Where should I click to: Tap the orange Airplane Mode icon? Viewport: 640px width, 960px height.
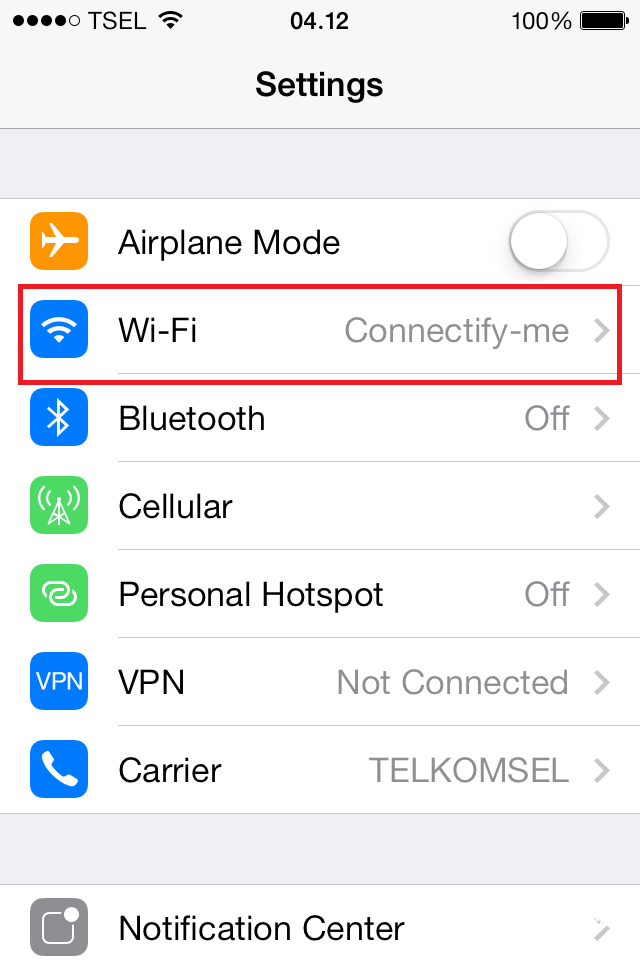coord(59,241)
